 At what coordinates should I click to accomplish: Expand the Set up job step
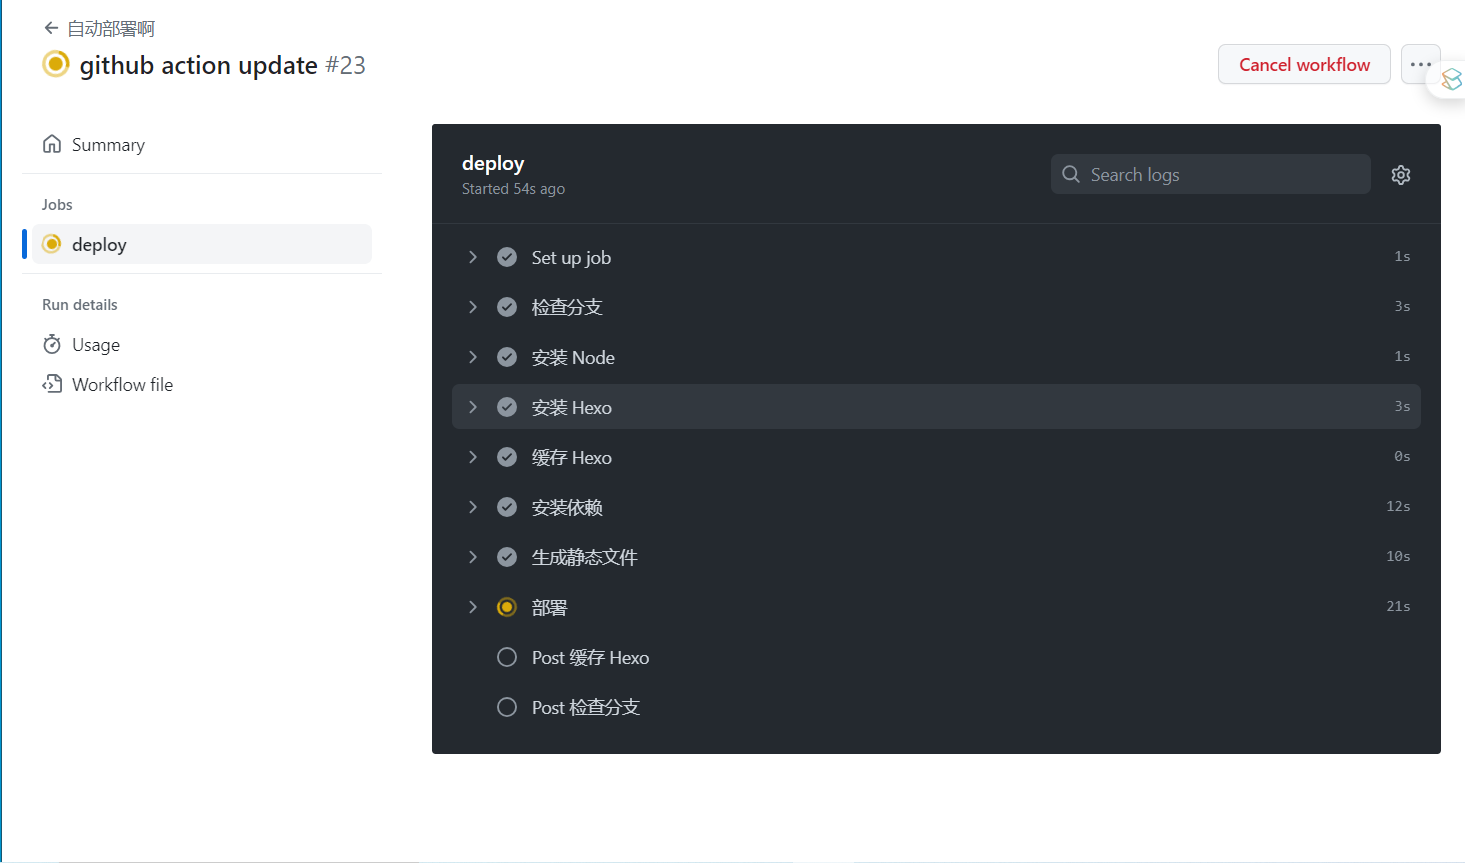click(473, 257)
